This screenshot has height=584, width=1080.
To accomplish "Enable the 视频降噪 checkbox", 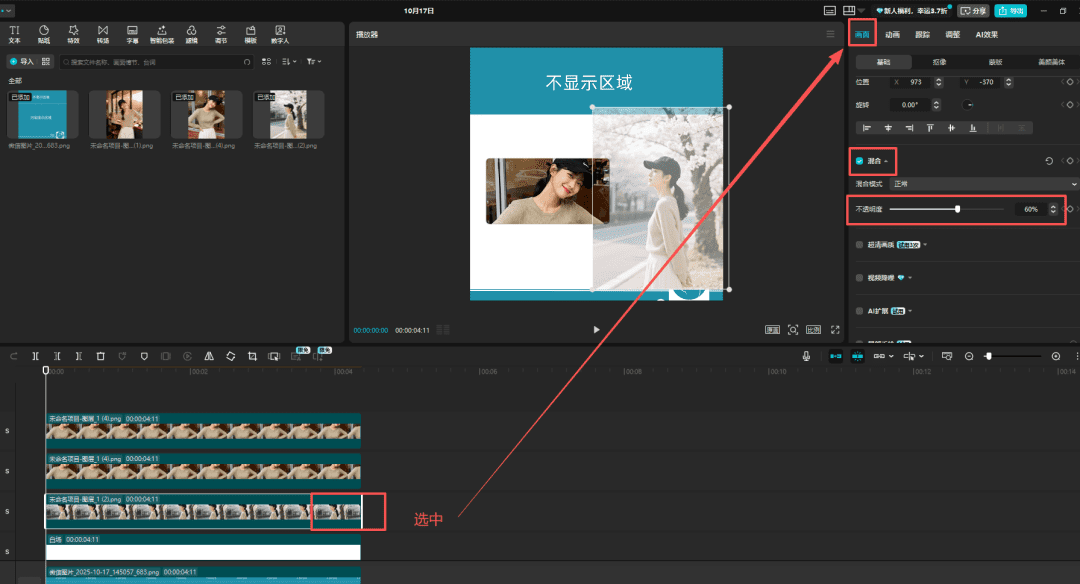I will (859, 277).
